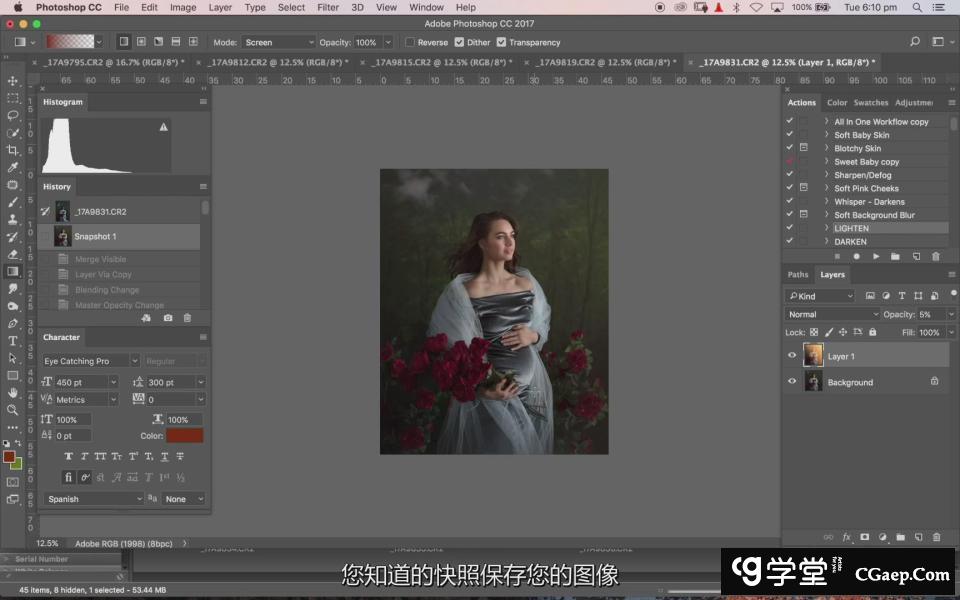This screenshot has width=960, height=600.
Task: Expand the Soft Baby Skin action
Action: pyautogui.click(x=827, y=135)
